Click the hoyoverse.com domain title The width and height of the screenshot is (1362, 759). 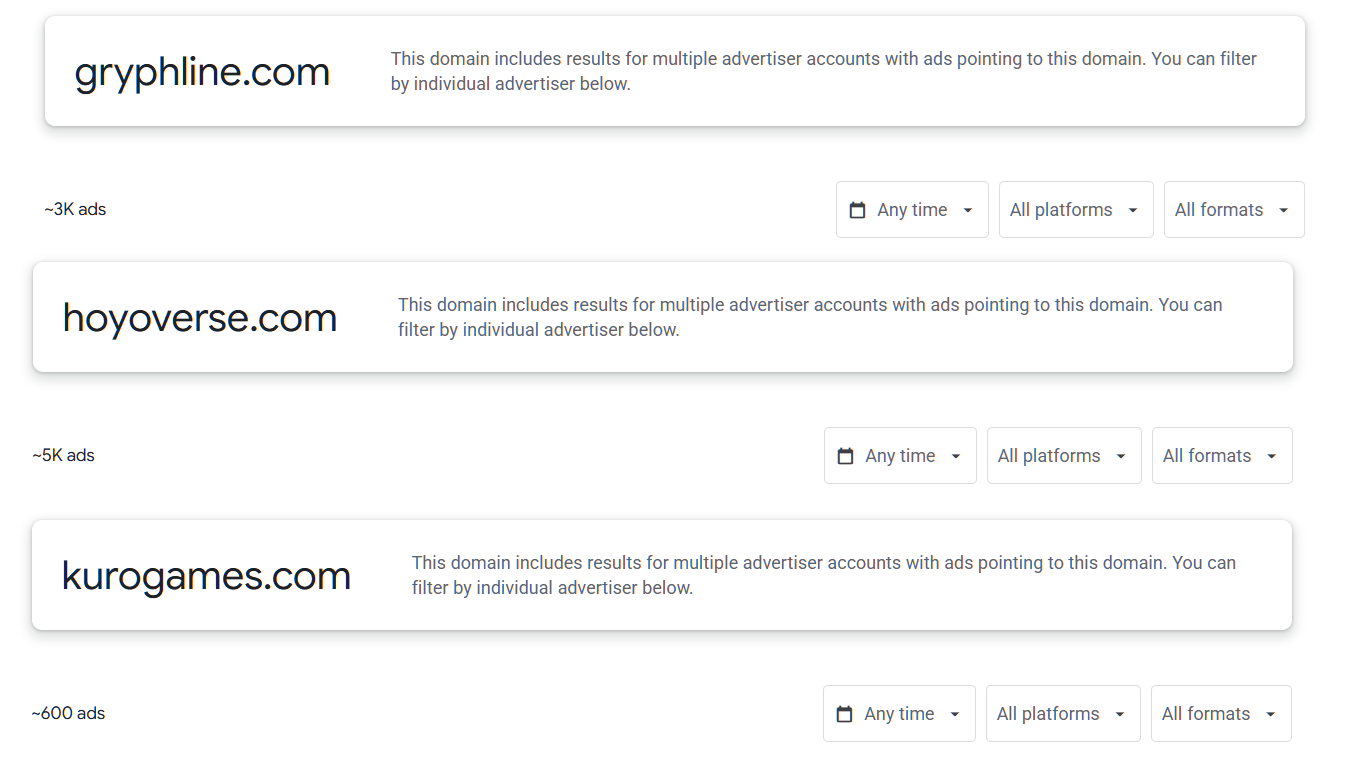[200, 319]
